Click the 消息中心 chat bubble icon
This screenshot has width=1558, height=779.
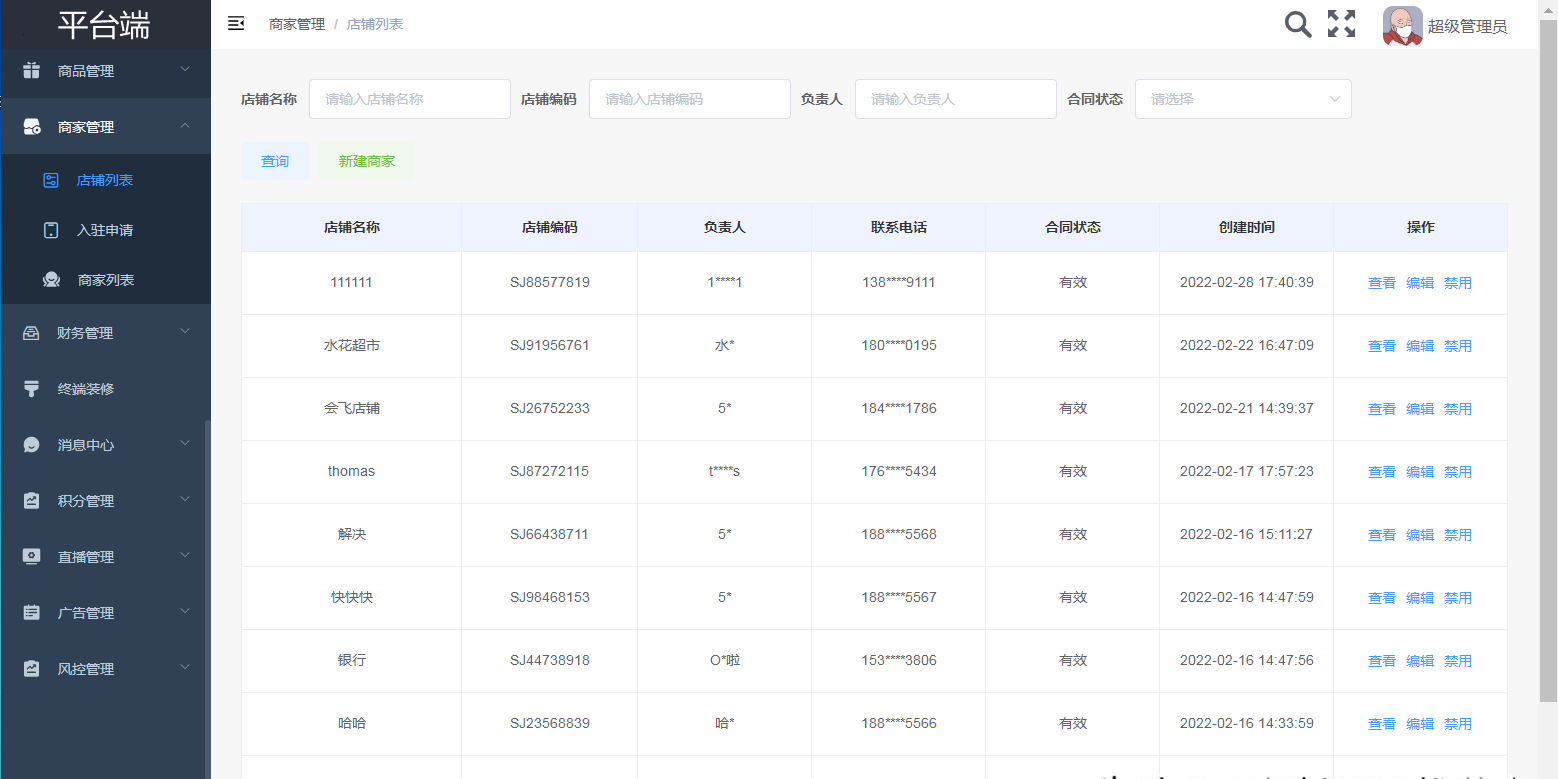pyautogui.click(x=32, y=445)
